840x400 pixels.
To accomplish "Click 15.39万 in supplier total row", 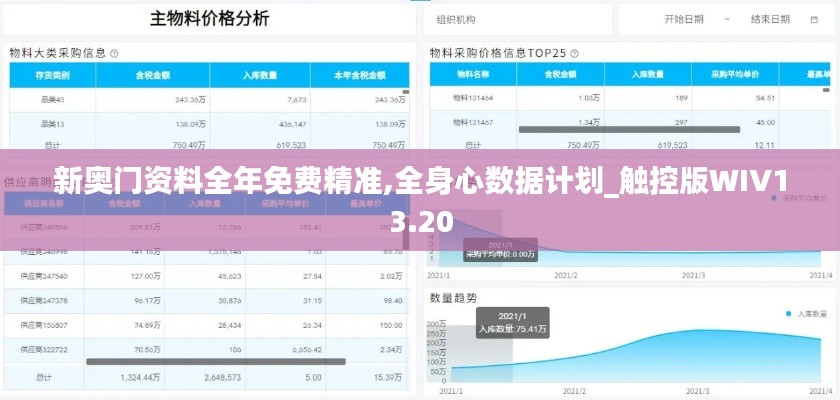I will click(390, 378).
